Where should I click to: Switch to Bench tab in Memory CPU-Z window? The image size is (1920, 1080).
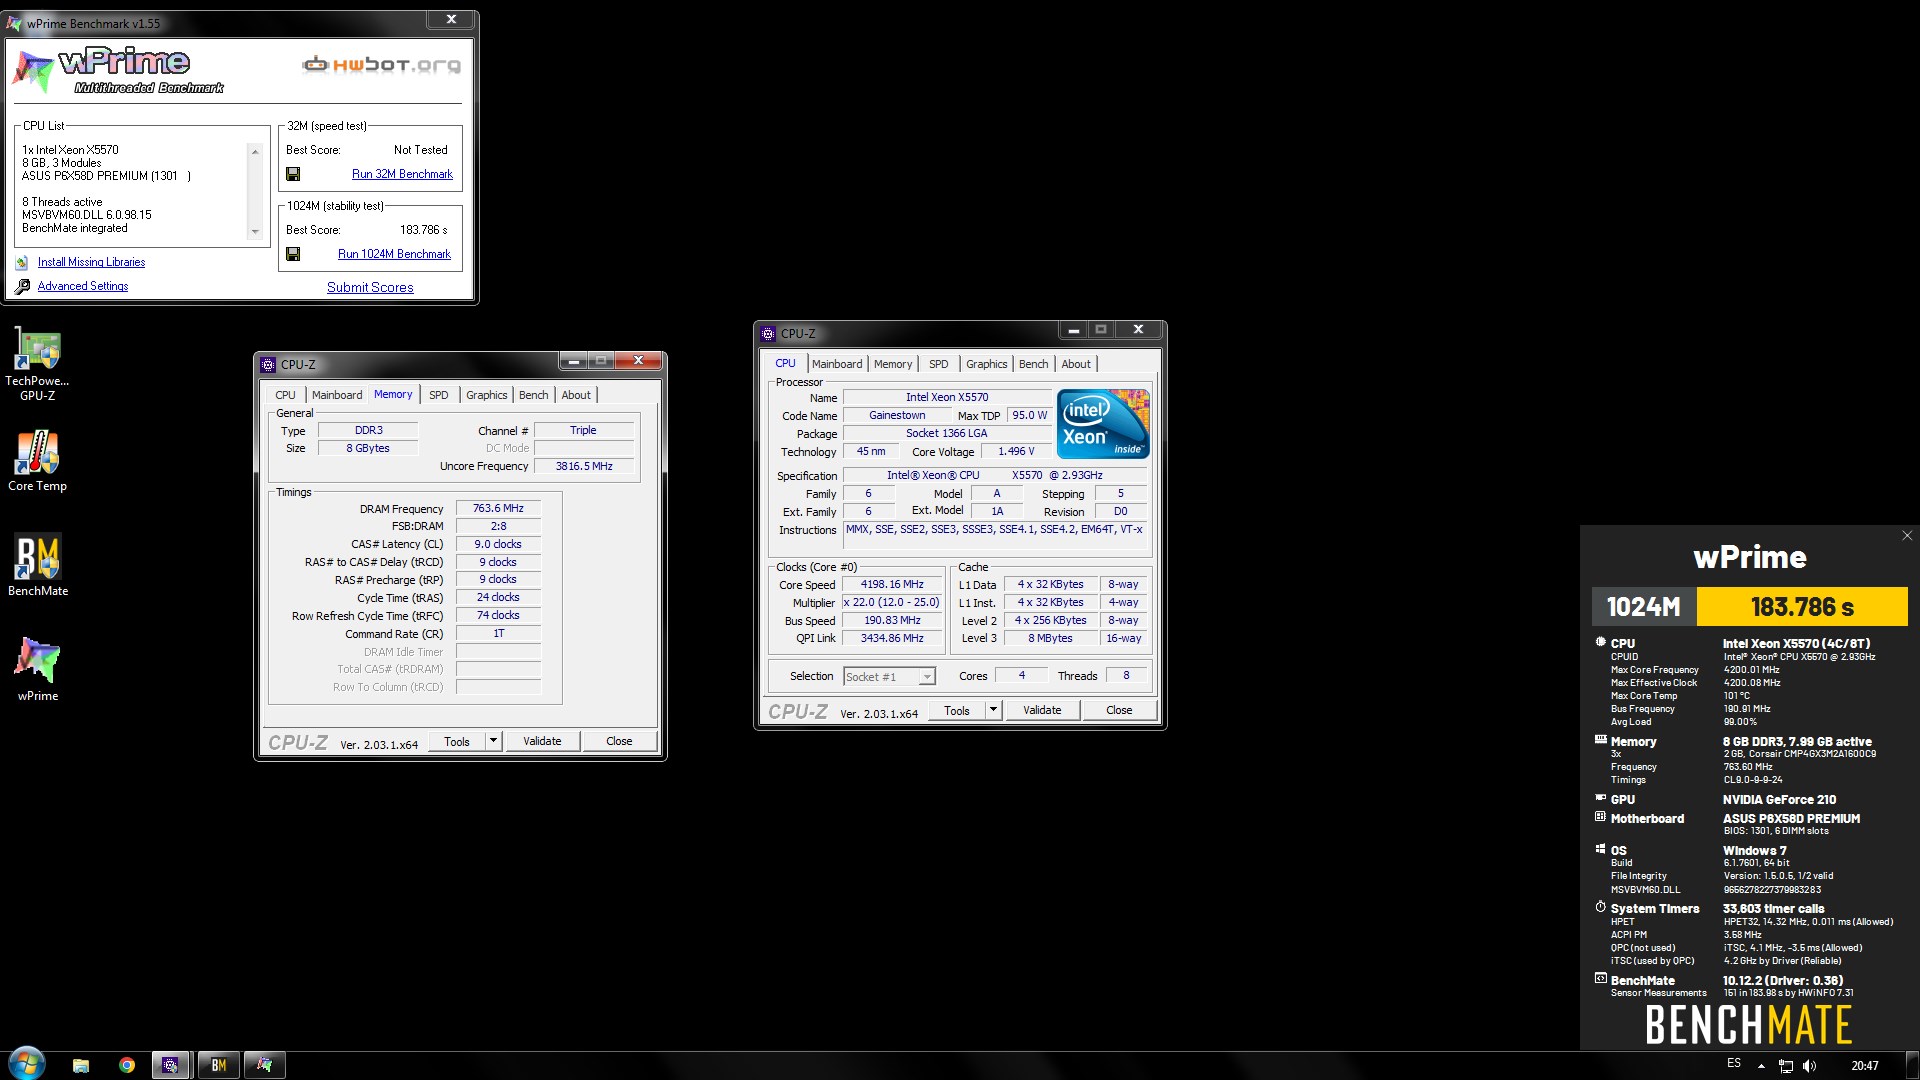point(534,395)
